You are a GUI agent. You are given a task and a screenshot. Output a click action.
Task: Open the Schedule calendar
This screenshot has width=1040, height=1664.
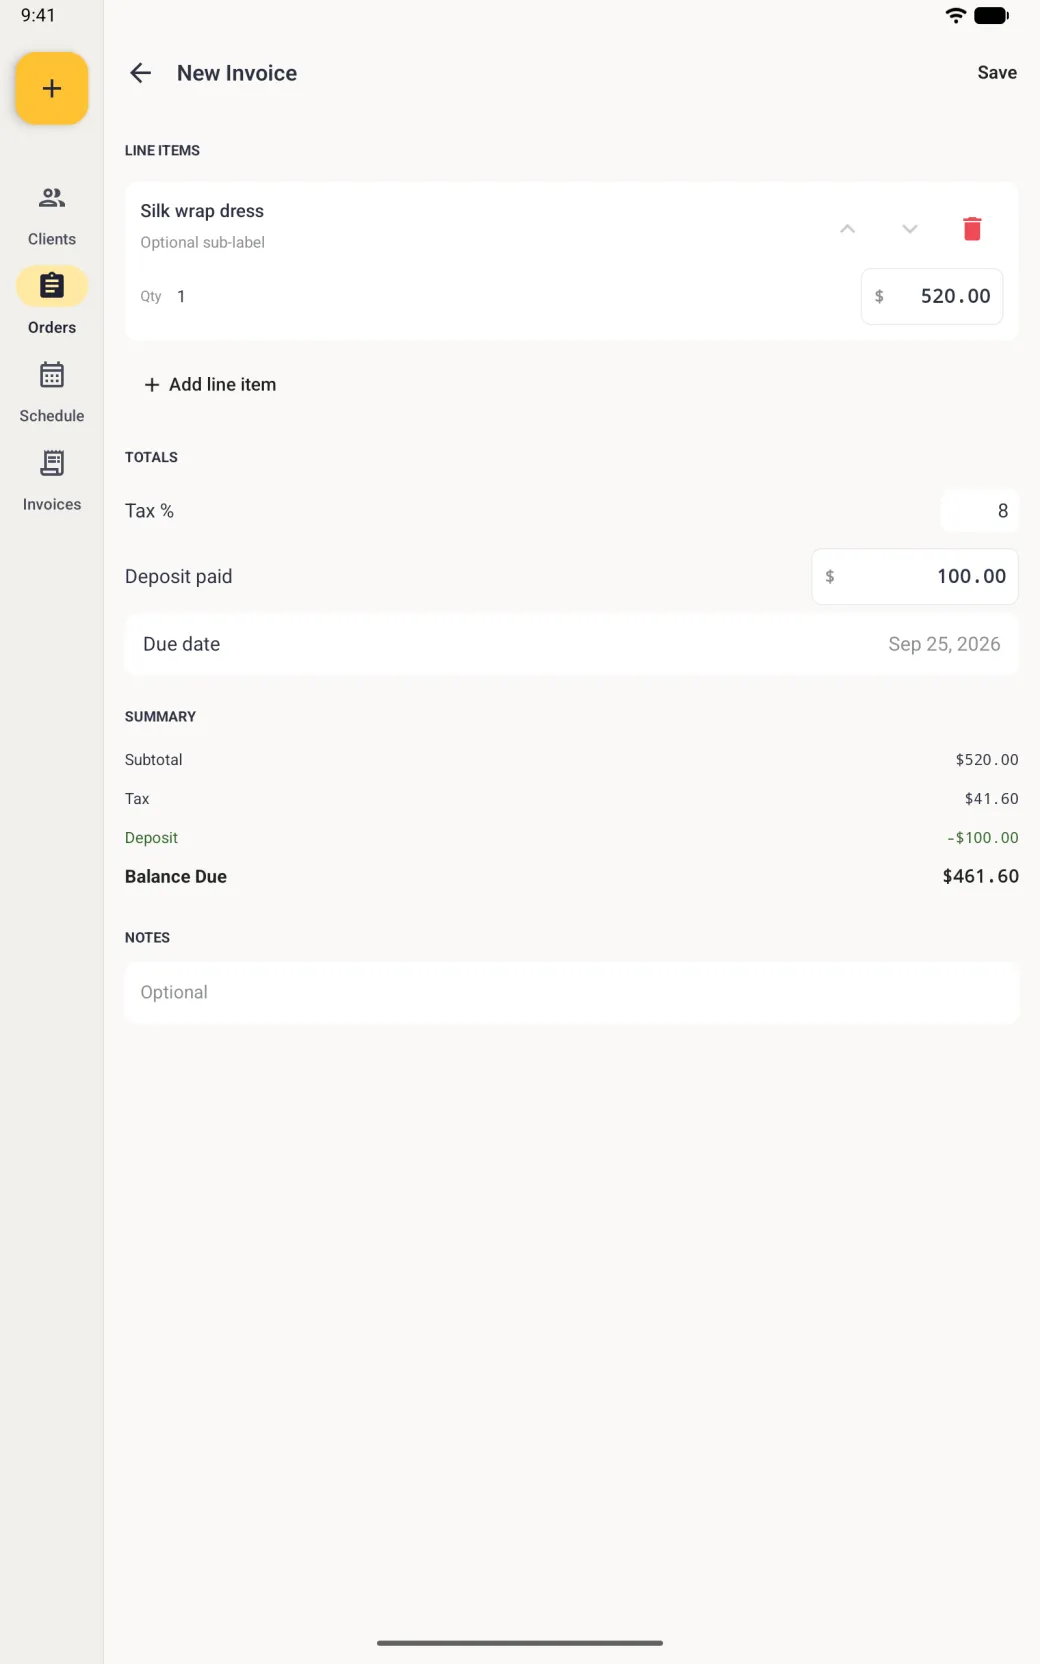click(x=52, y=393)
